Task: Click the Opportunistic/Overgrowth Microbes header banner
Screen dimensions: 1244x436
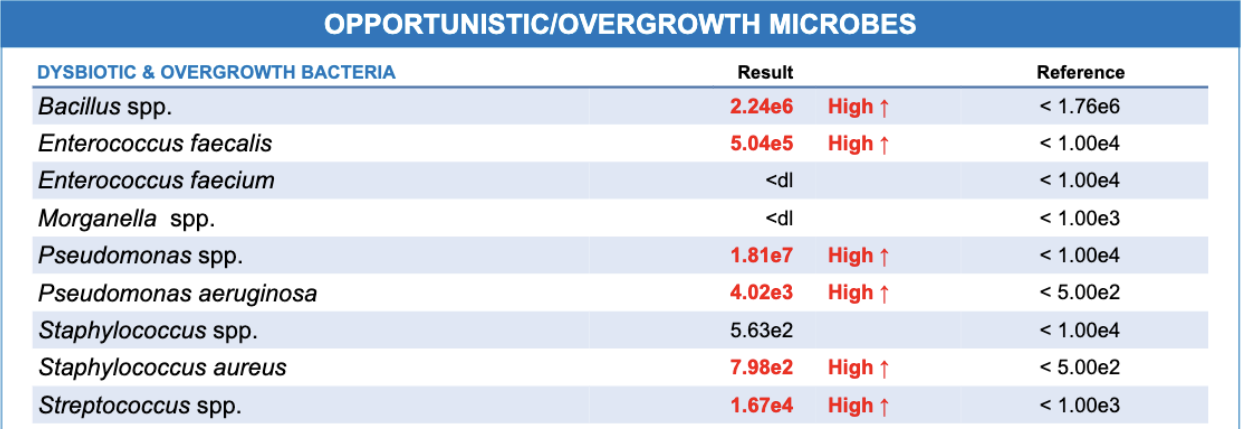Action: point(620,24)
